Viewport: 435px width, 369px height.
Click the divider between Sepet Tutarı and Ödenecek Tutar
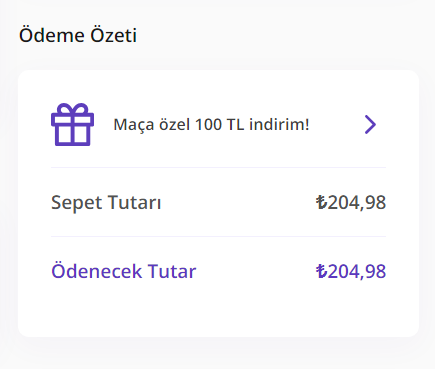click(x=218, y=236)
